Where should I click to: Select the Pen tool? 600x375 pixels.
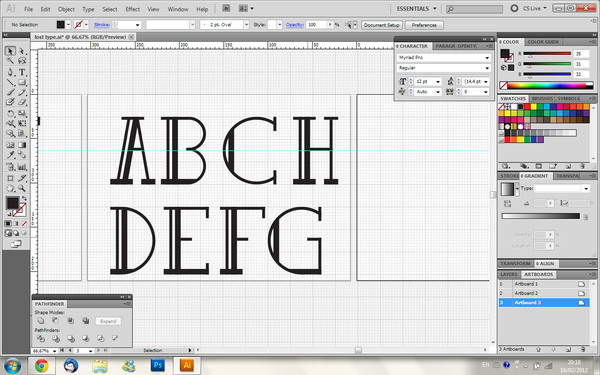point(10,72)
